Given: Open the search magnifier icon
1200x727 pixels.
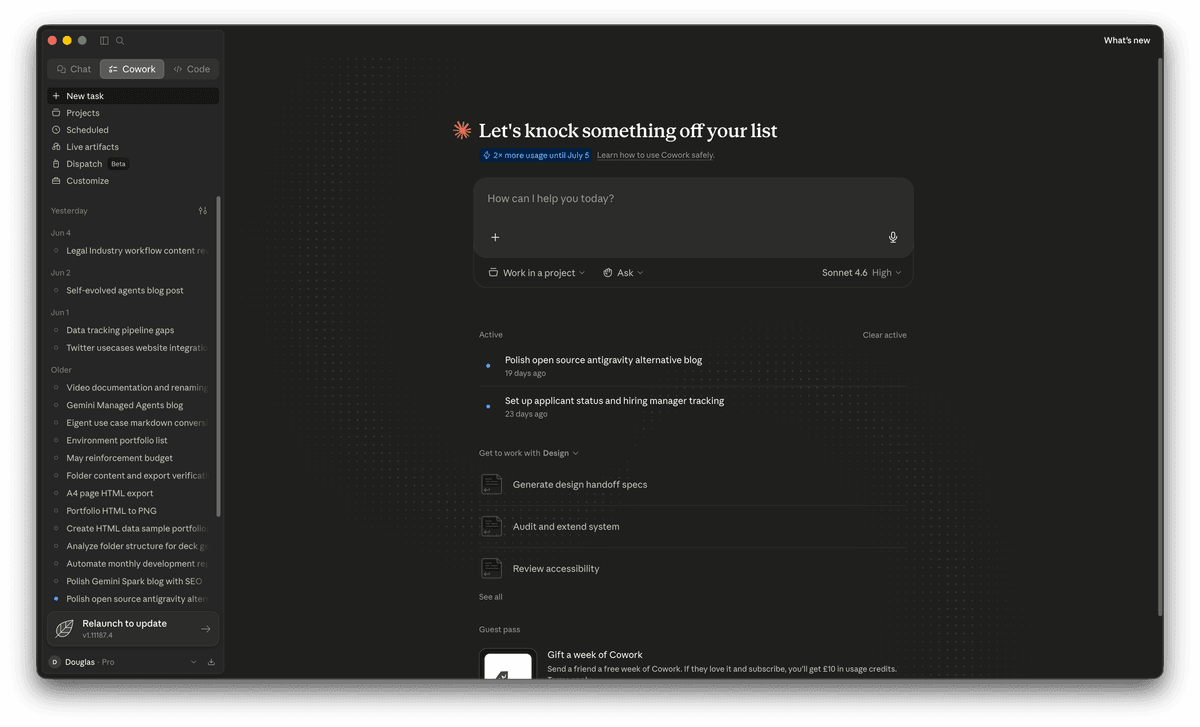Looking at the screenshot, I should tap(120, 41).
